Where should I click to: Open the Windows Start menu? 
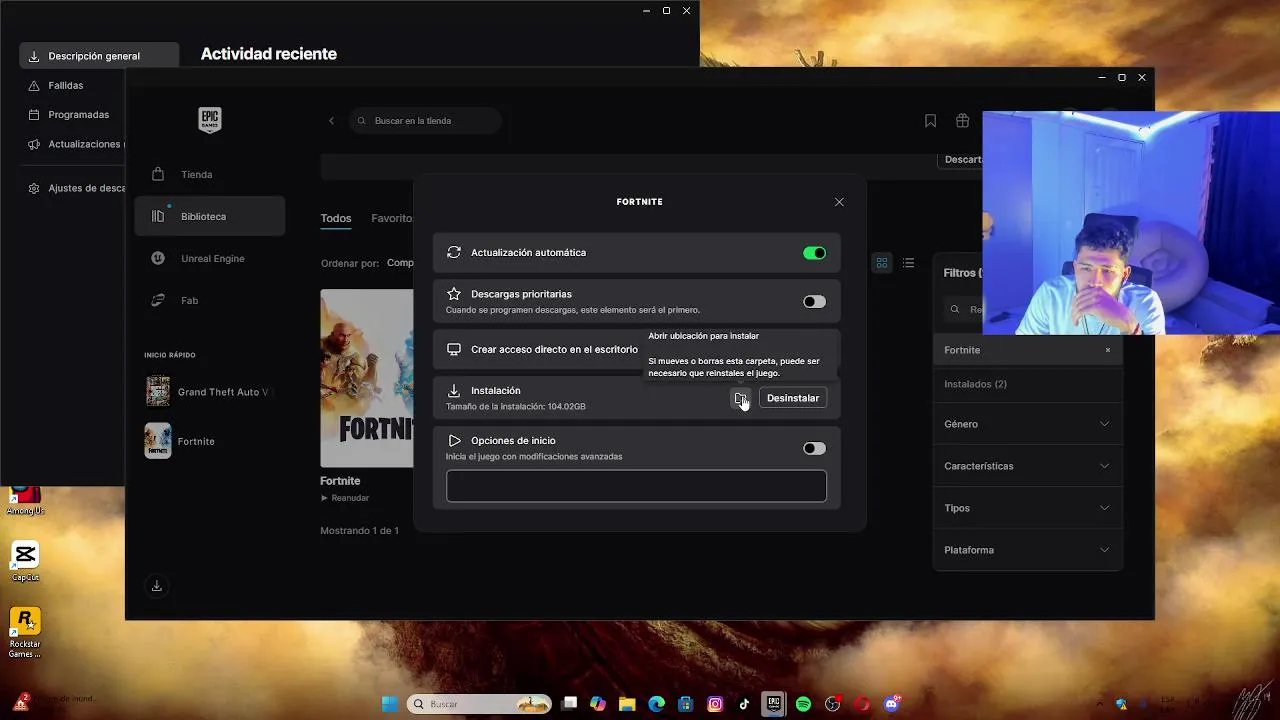[x=390, y=704]
